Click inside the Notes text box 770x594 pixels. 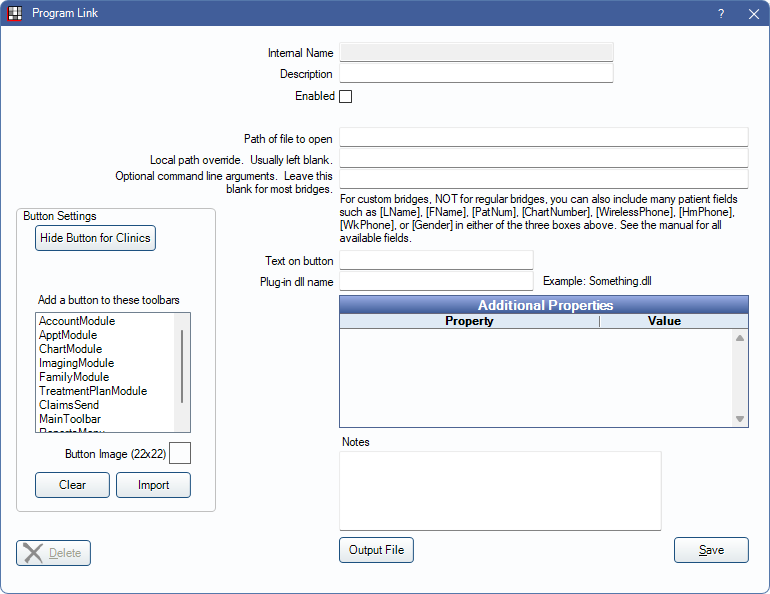tap(500, 490)
